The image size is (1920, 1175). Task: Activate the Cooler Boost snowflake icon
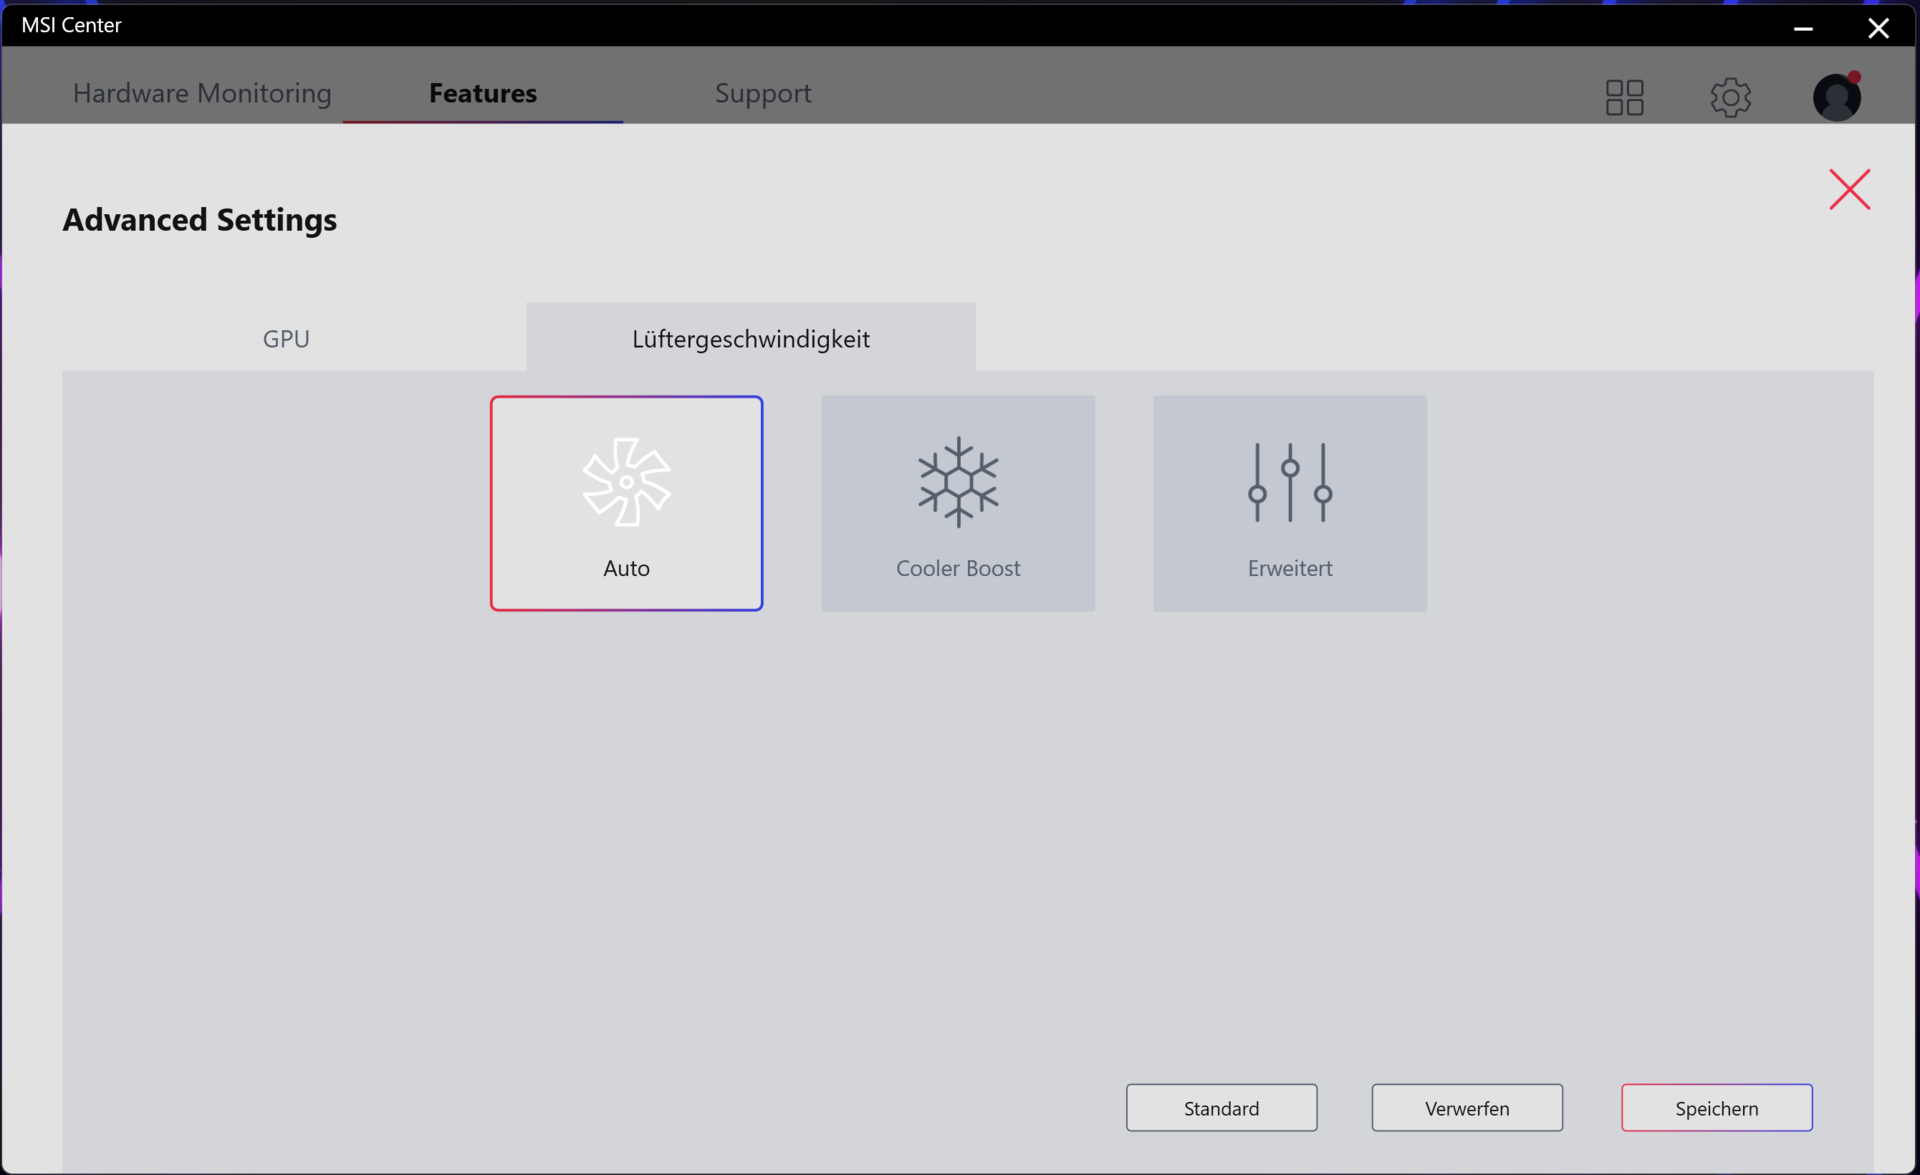pos(958,482)
